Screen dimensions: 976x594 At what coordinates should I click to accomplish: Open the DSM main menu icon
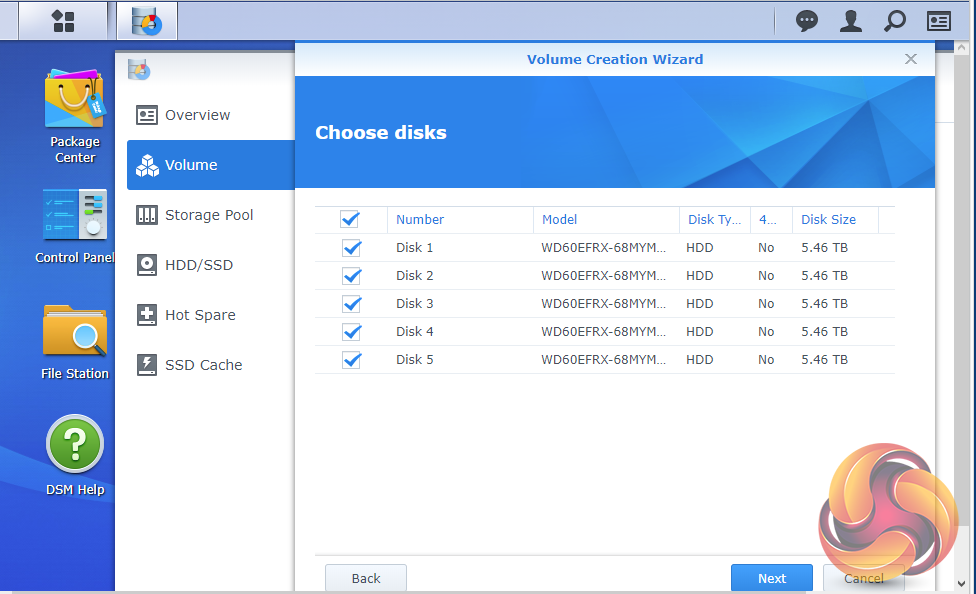tap(63, 20)
